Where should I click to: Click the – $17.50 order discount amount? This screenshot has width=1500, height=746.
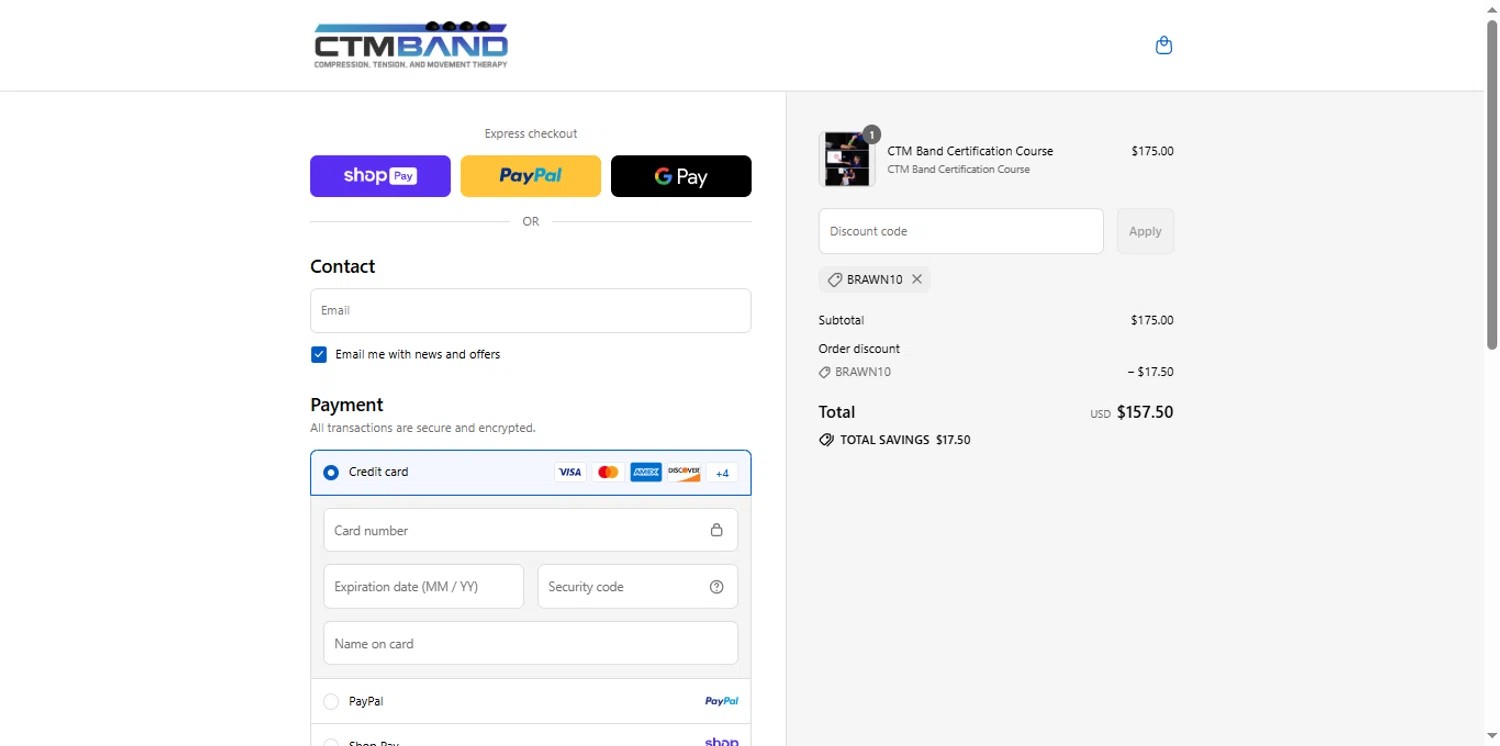coord(1150,372)
